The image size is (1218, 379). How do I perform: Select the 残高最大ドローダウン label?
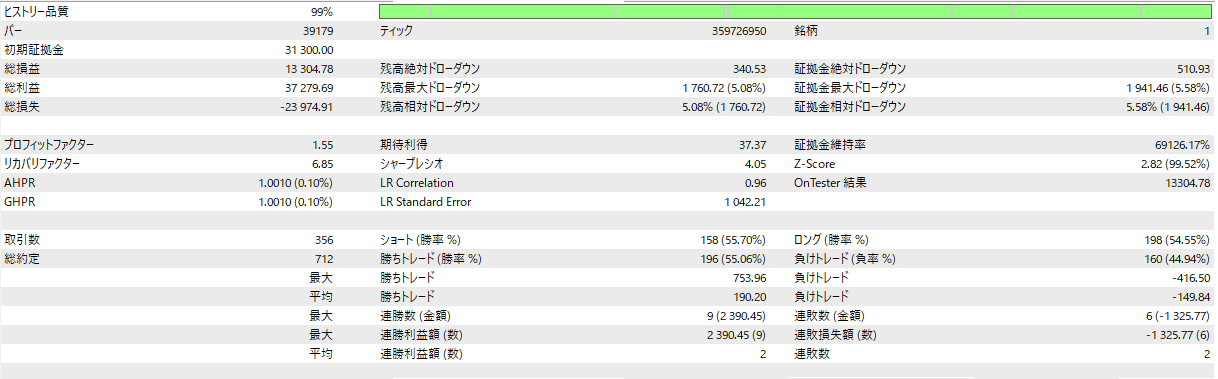pos(430,88)
